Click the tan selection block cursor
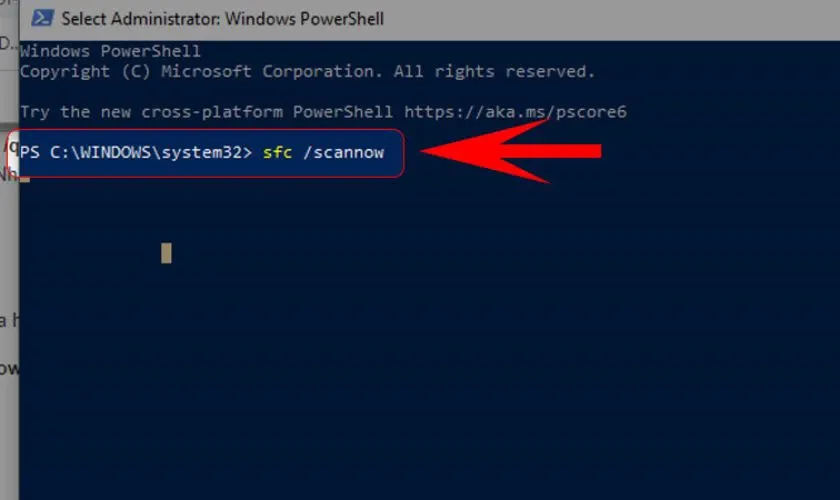Image resolution: width=840 pixels, height=500 pixels. (166, 253)
